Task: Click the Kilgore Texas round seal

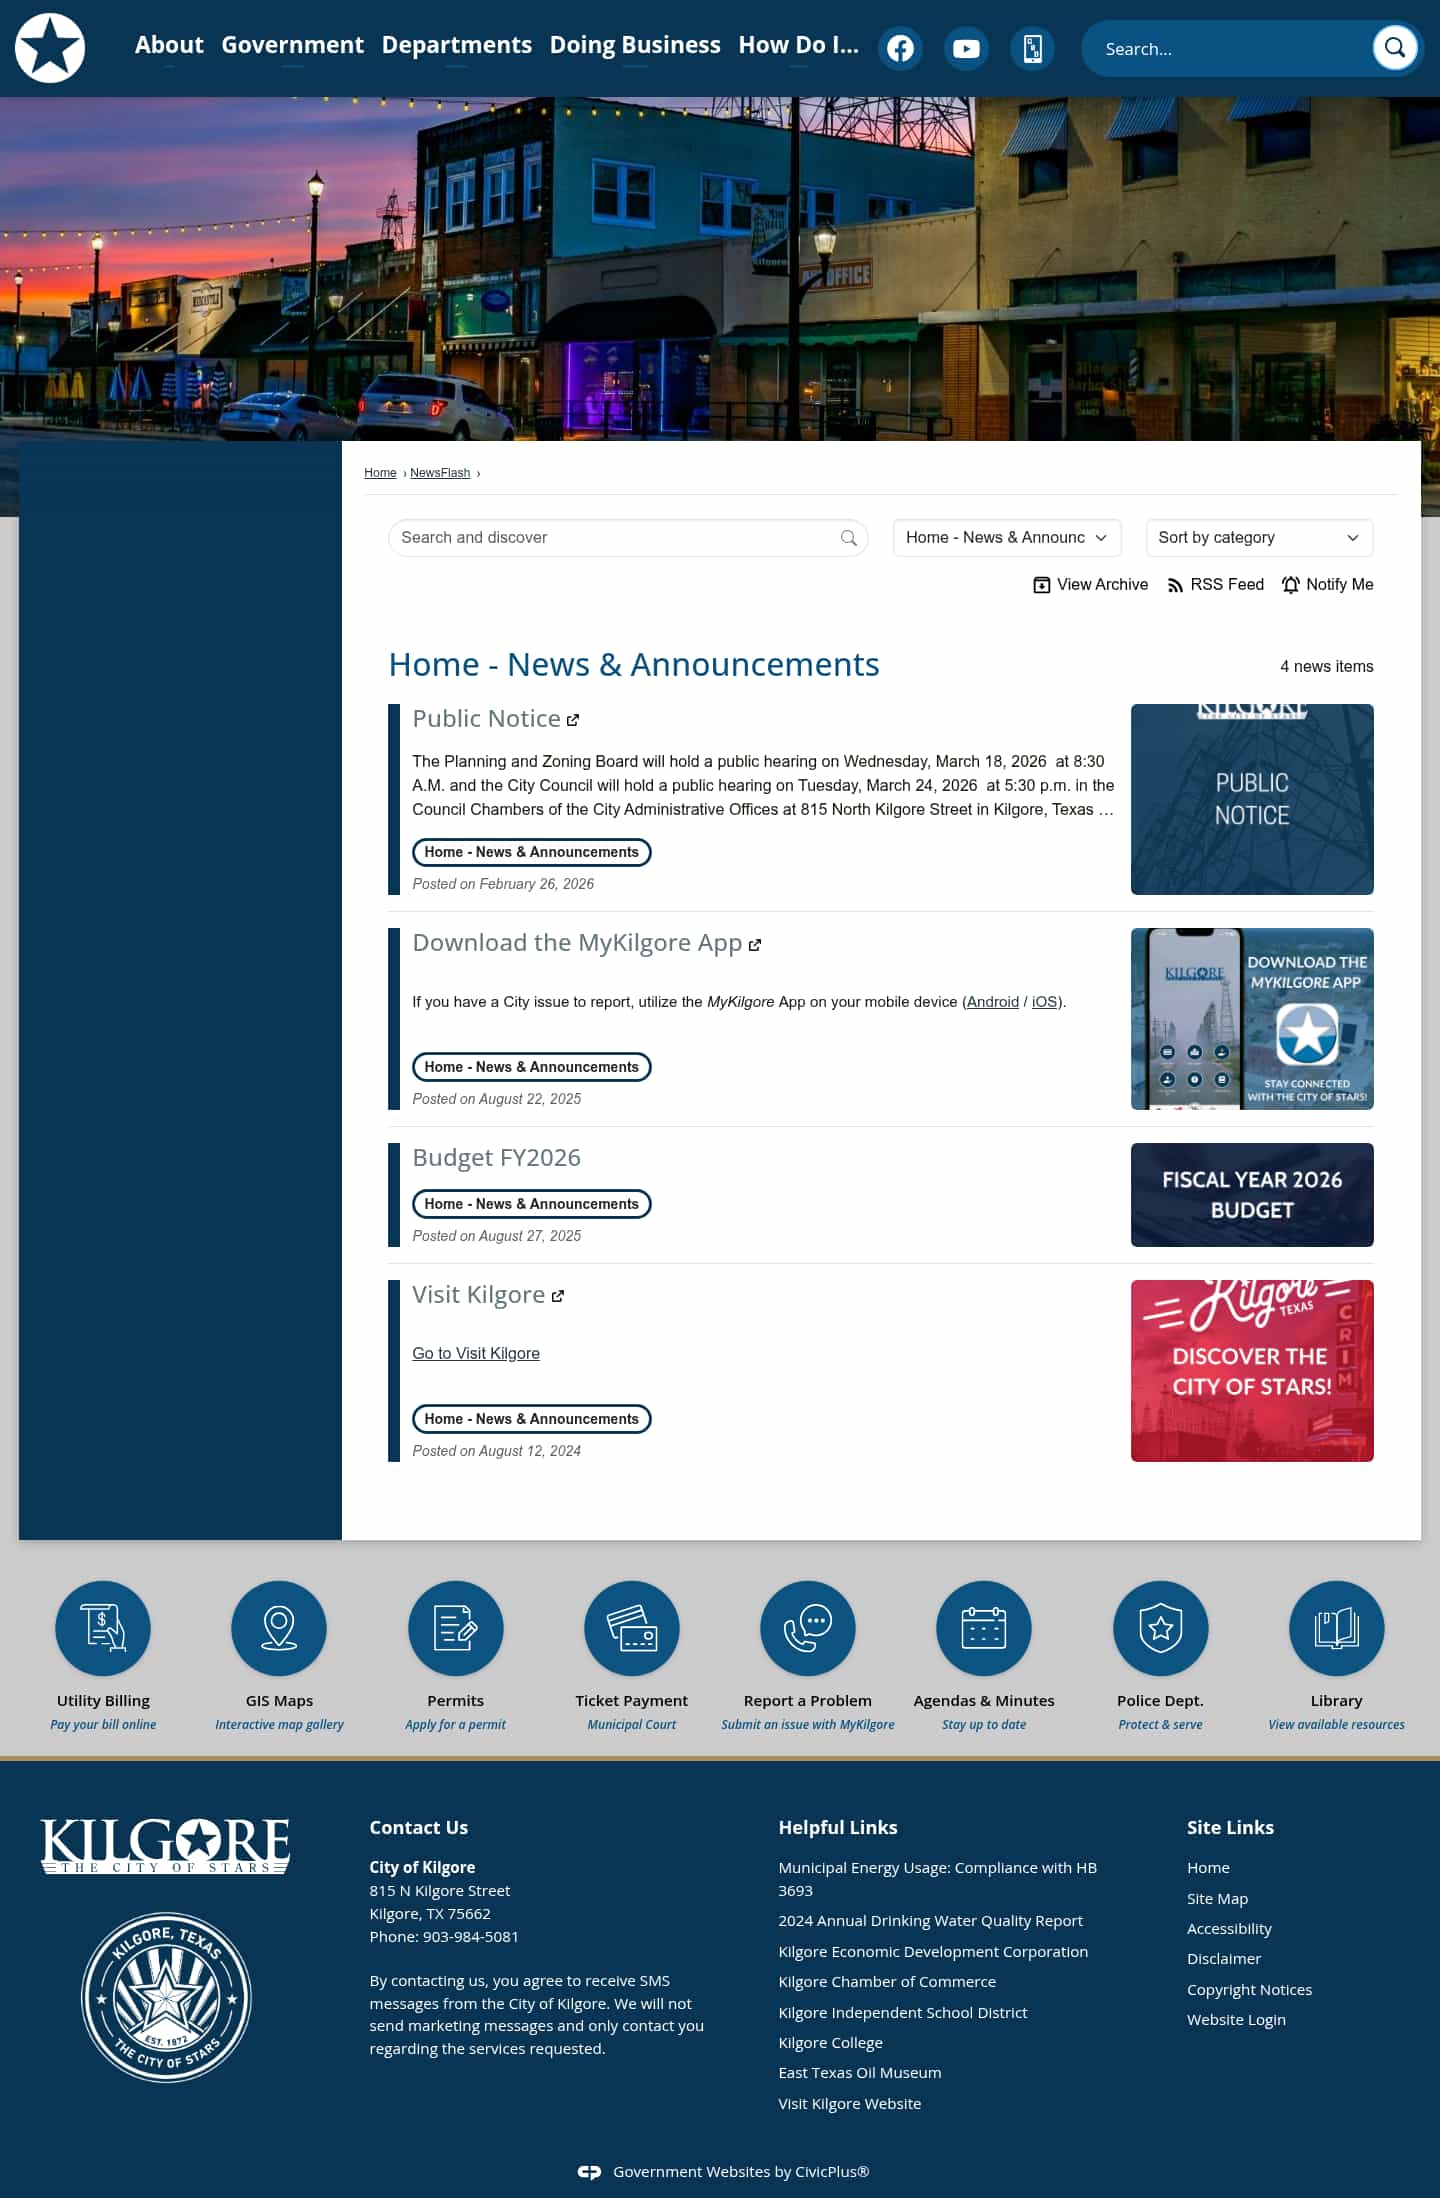Action: pyautogui.click(x=166, y=1998)
